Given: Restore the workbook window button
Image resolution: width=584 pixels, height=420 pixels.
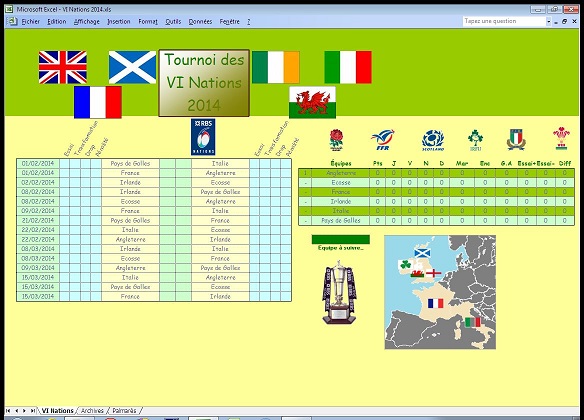Looking at the screenshot, I should (x=564, y=22).
